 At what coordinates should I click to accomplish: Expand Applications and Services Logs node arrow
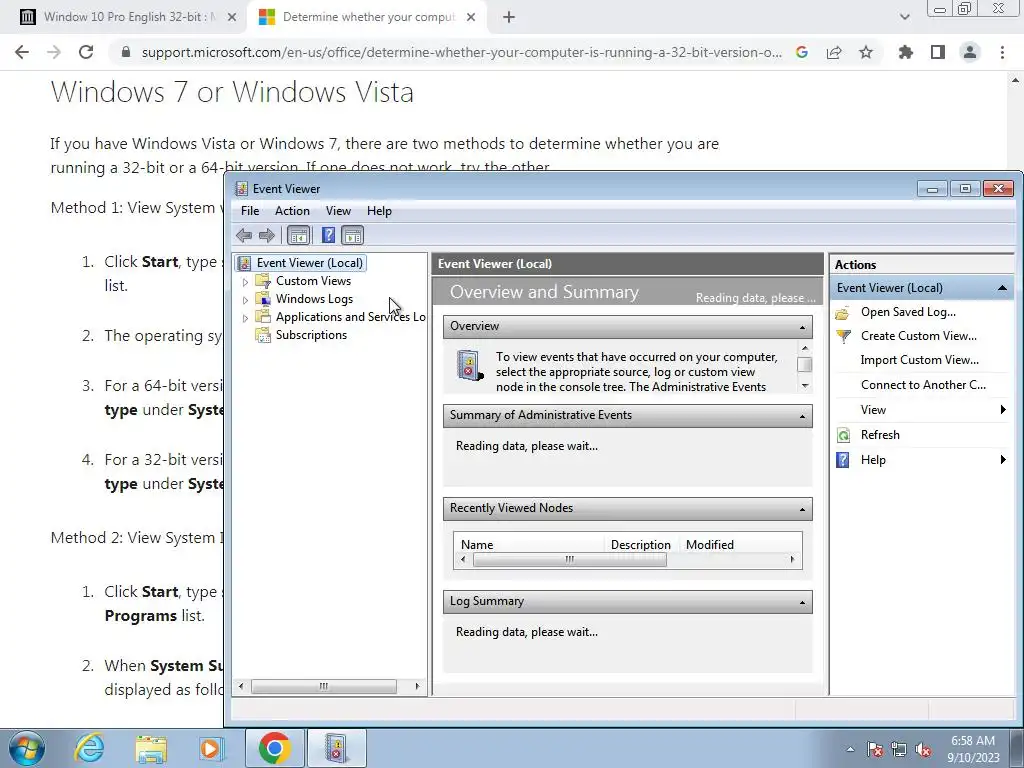coord(245,318)
